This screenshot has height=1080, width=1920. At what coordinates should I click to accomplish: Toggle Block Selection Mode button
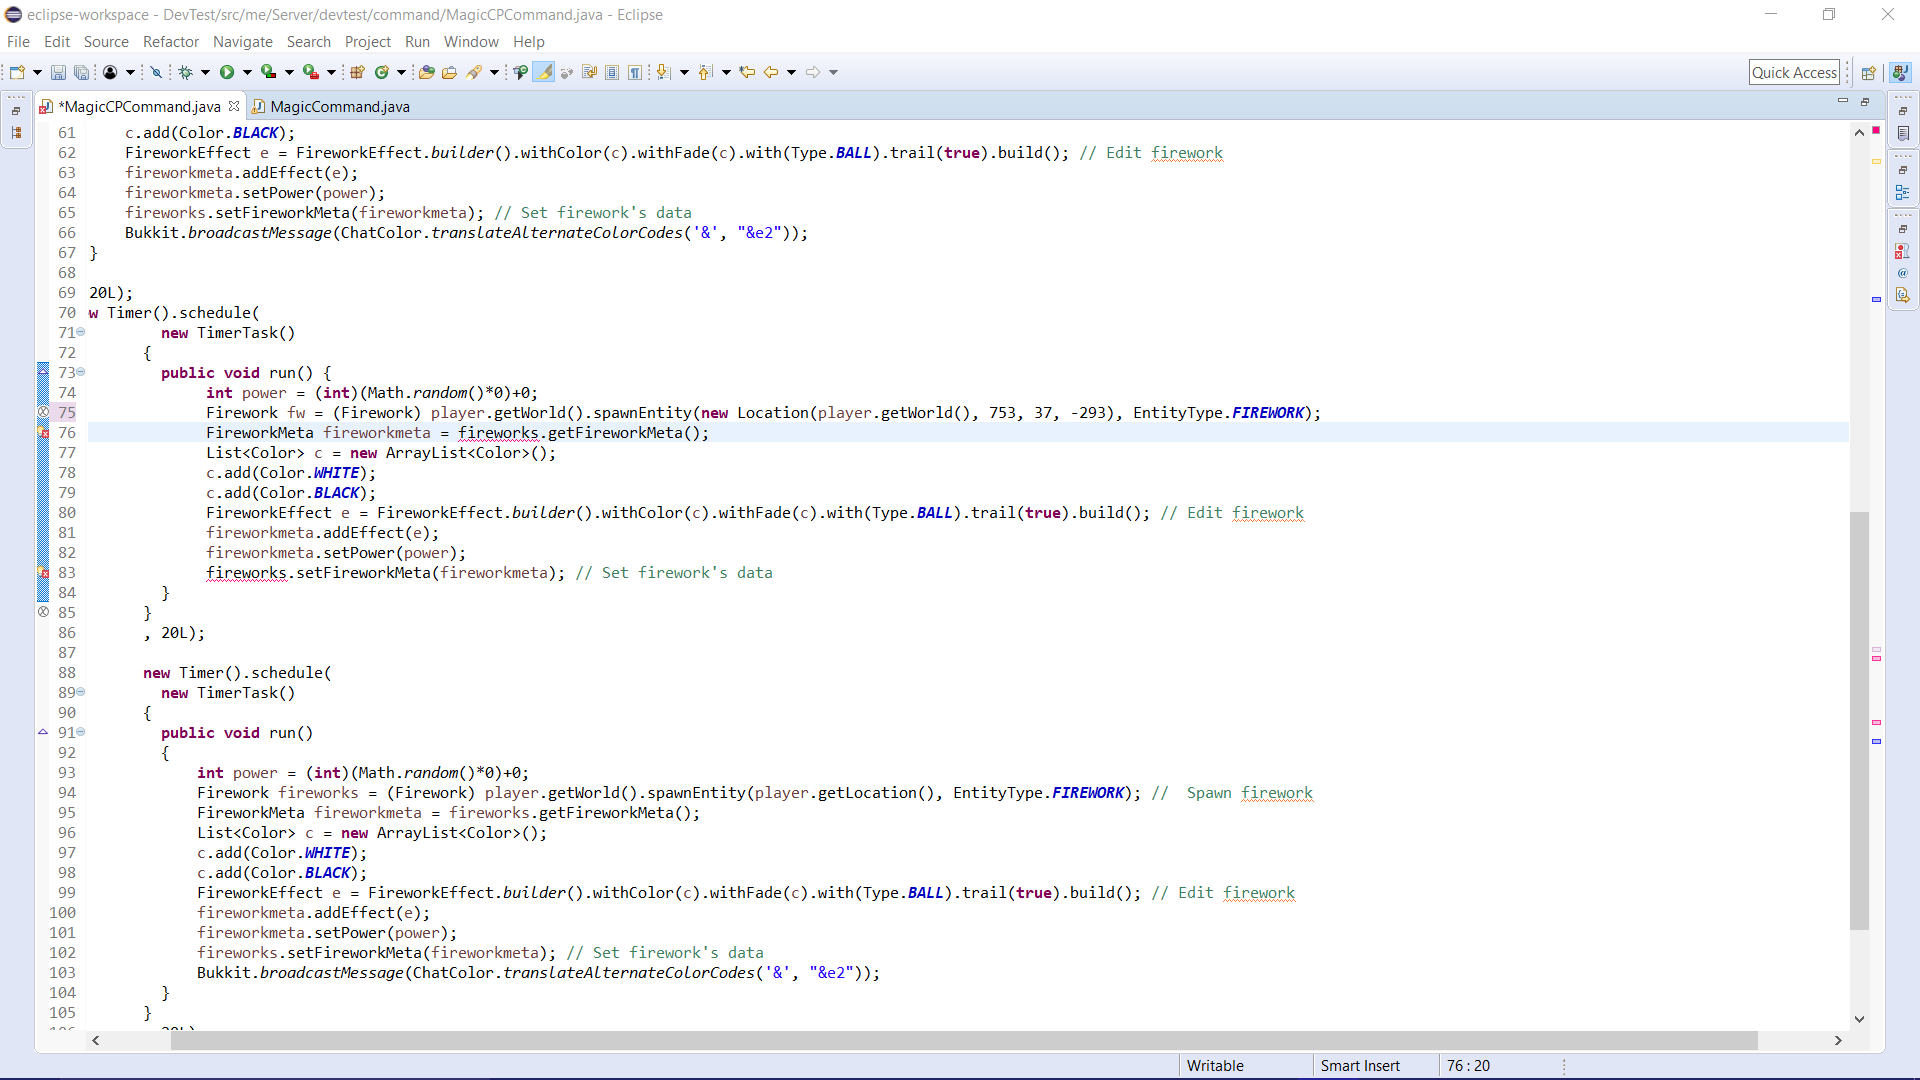tap(612, 72)
